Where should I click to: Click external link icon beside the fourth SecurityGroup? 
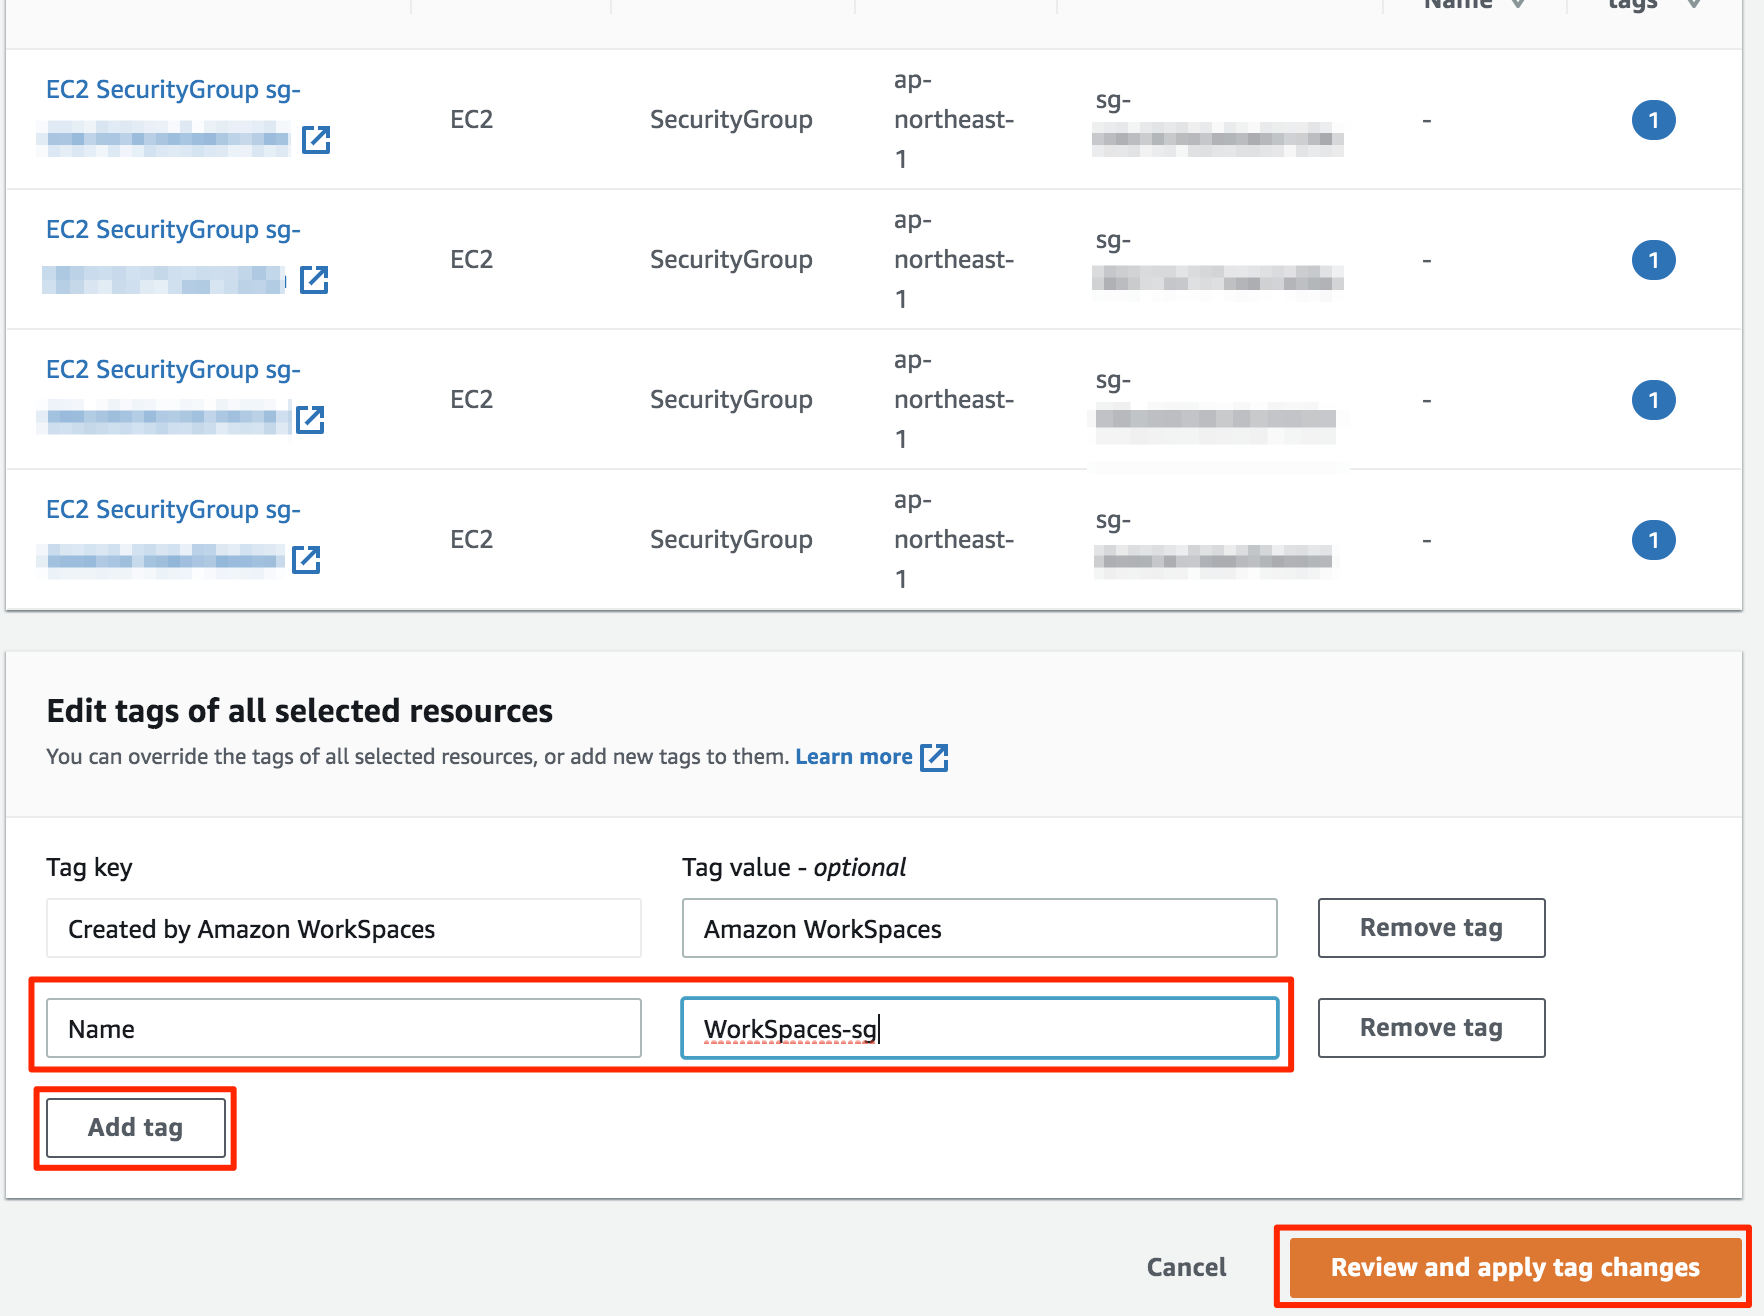pos(308,561)
